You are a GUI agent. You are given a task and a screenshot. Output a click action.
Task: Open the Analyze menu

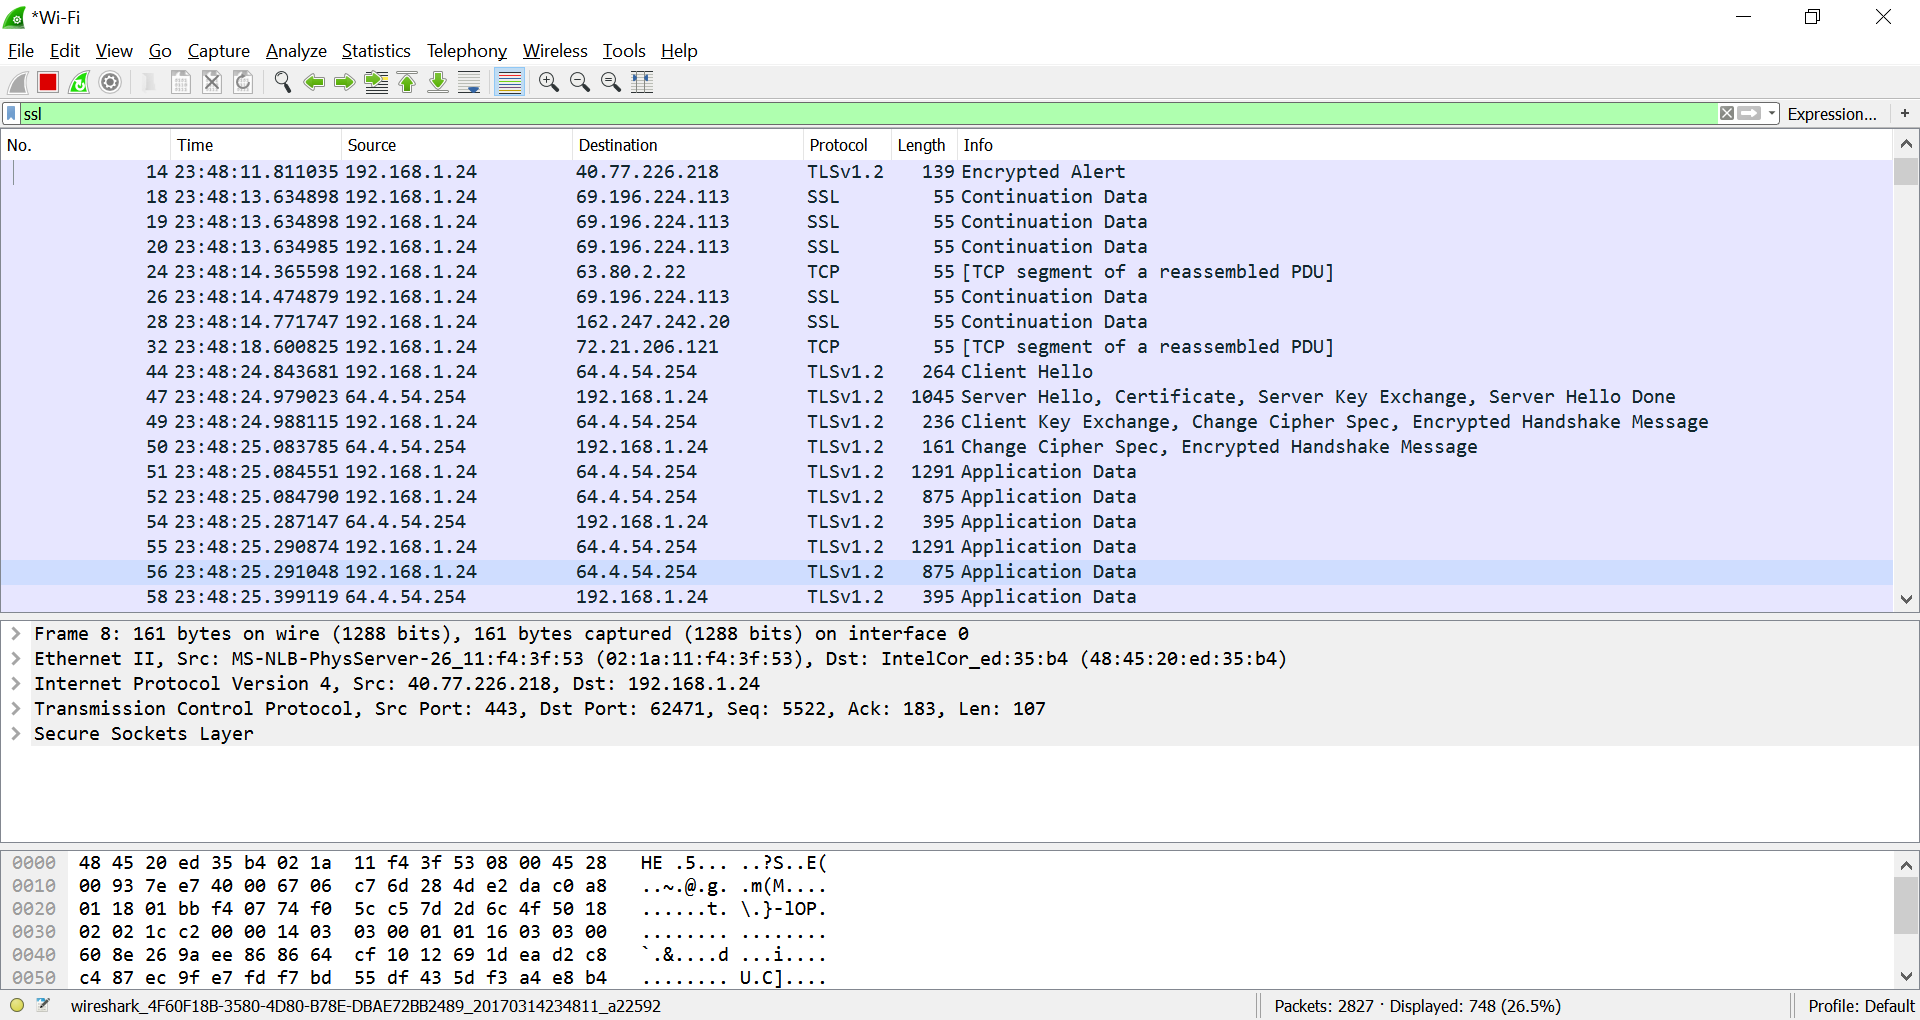(x=296, y=51)
